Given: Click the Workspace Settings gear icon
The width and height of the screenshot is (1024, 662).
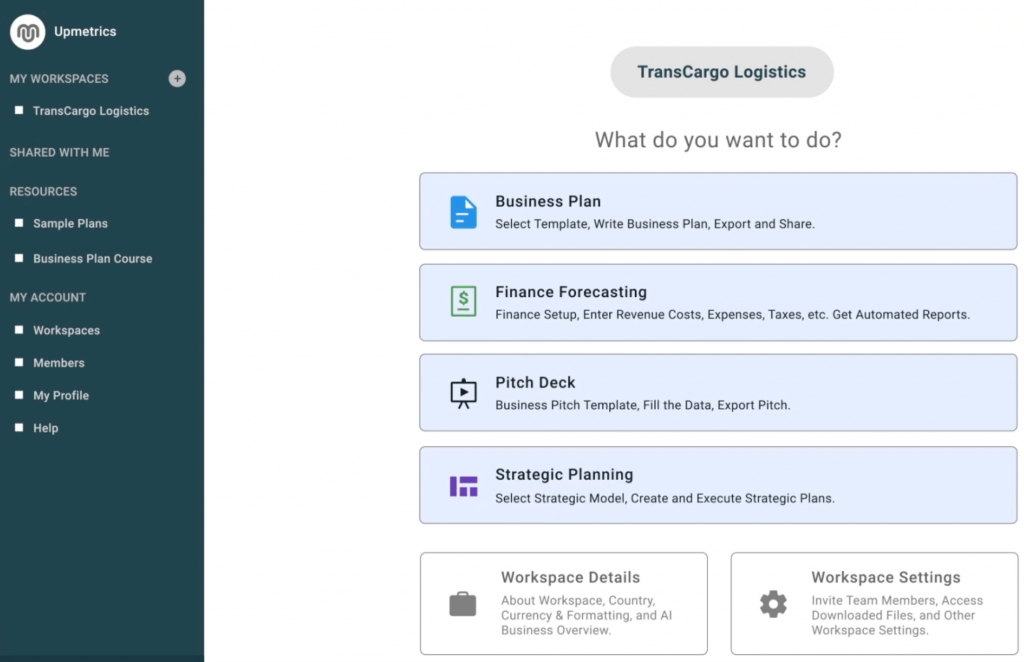Looking at the screenshot, I should 773,604.
